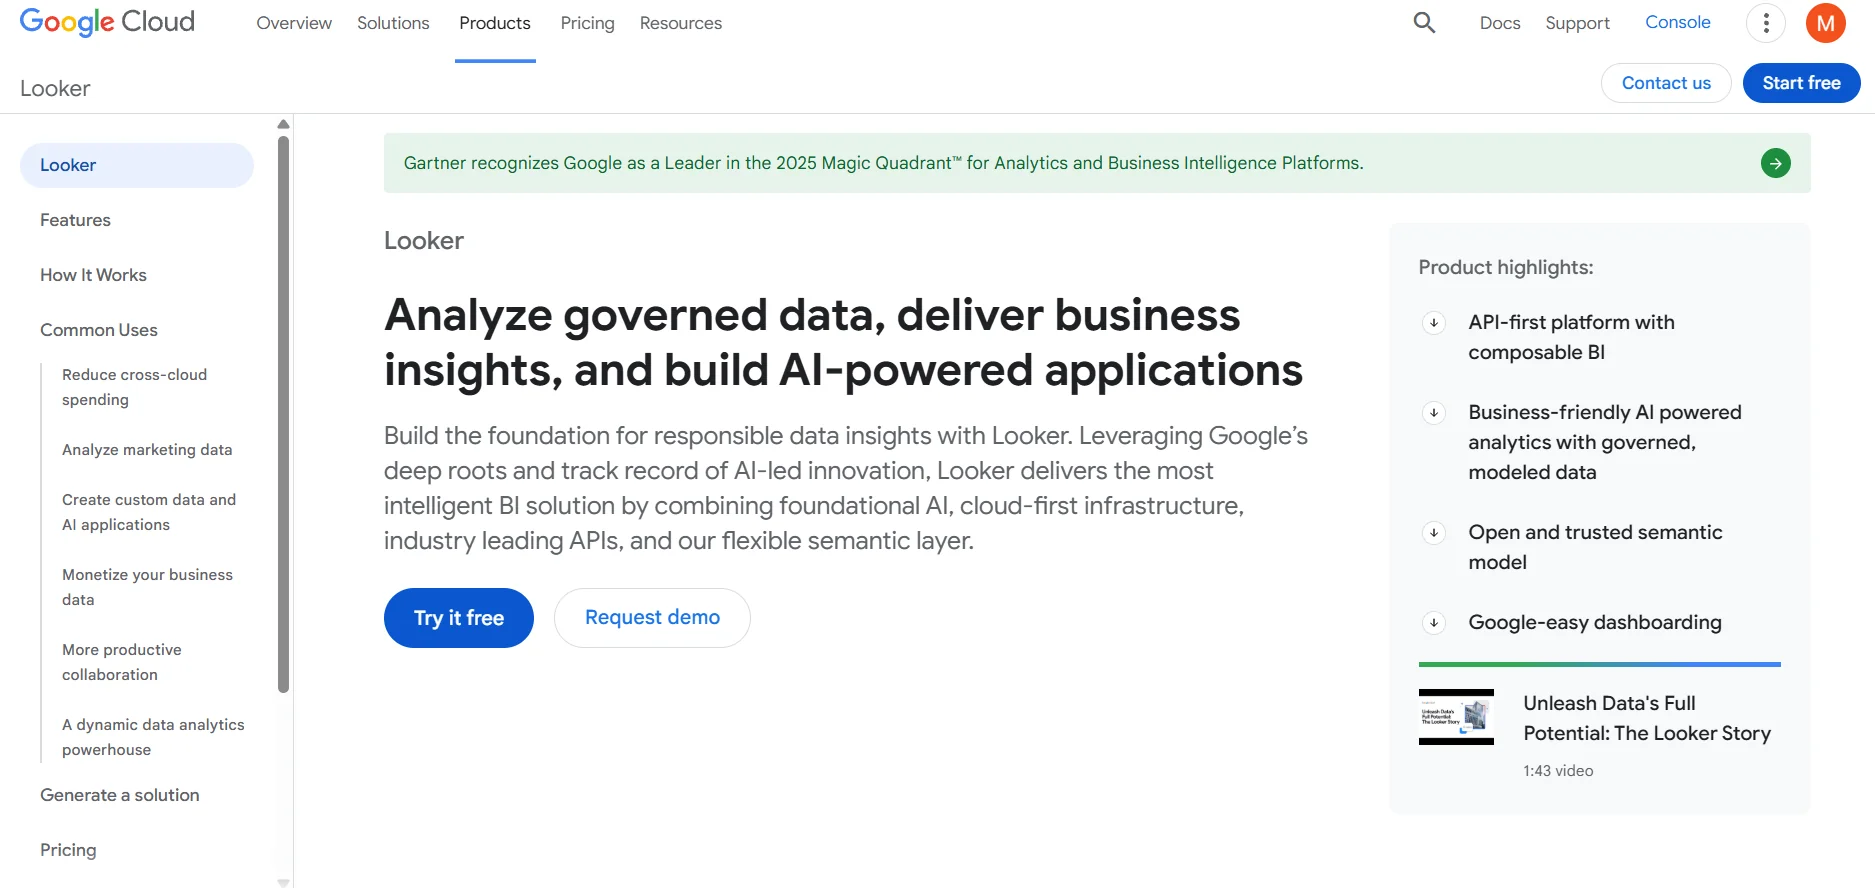Image resolution: width=1875 pixels, height=888 pixels.
Task: Open Common Uses in the sidebar
Action: pyautogui.click(x=99, y=330)
